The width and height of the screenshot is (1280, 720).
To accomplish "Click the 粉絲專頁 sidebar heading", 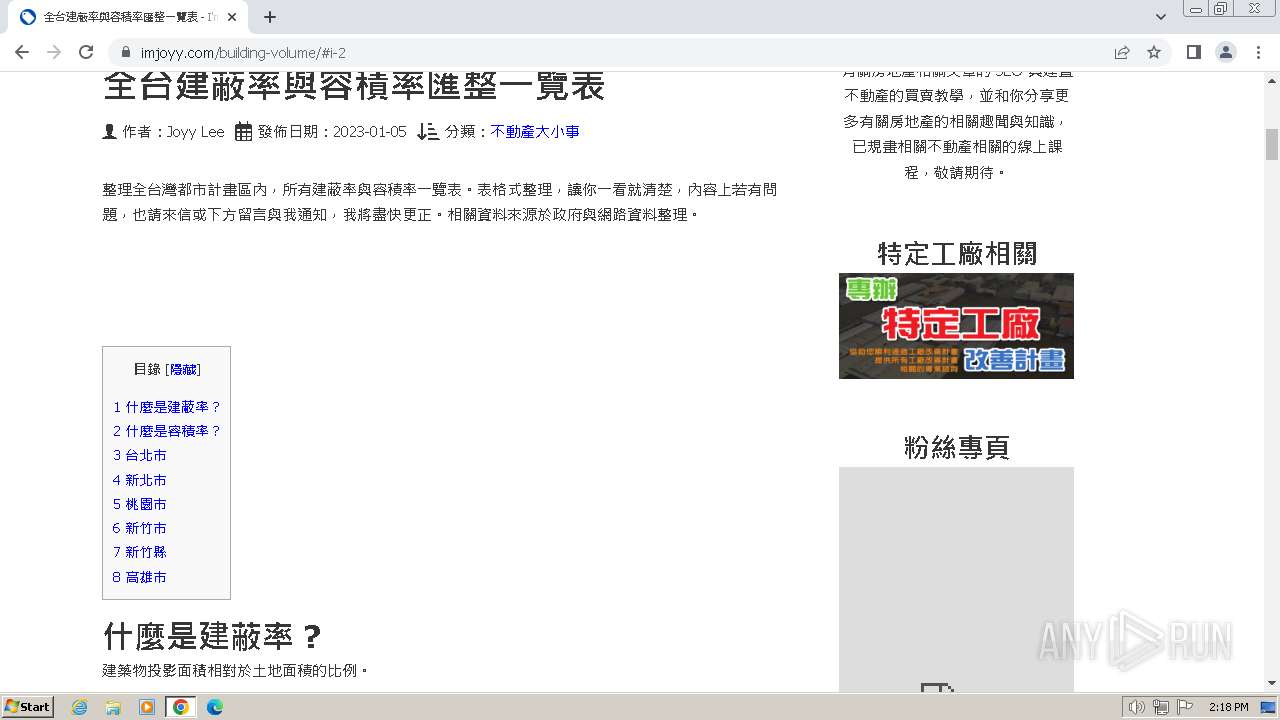I will 956,447.
